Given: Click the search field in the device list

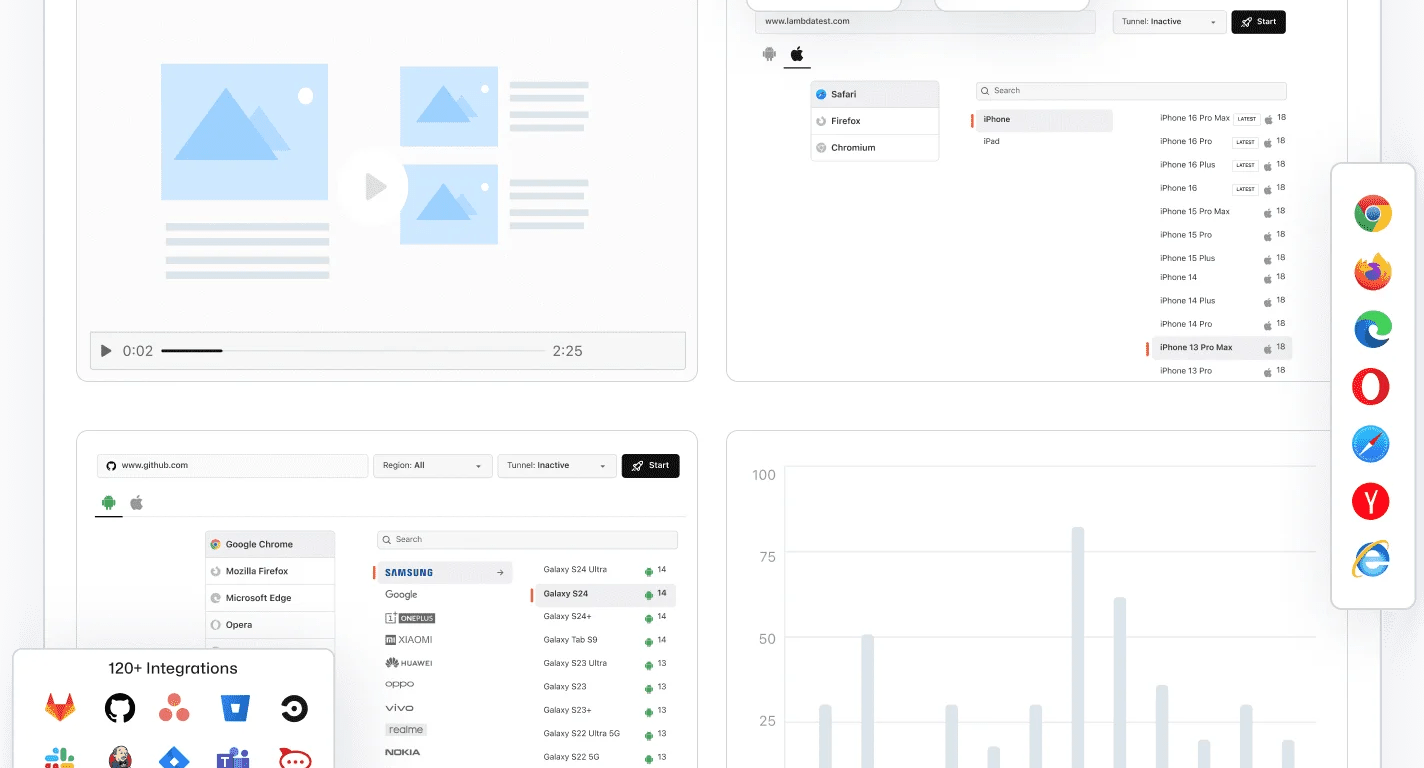Looking at the screenshot, I should click(526, 539).
